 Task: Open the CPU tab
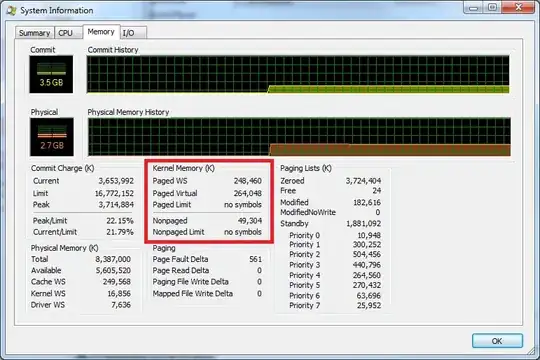[x=68, y=33]
